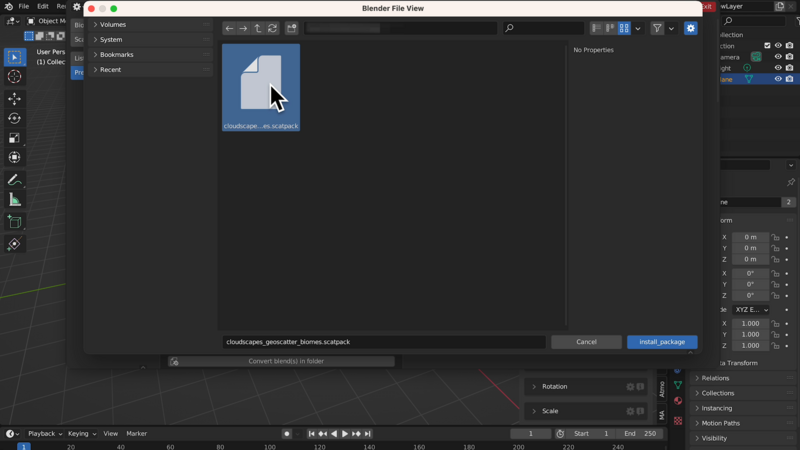Hide the Camera object in viewport
Image resolution: width=800 pixels, height=450 pixels.
click(x=778, y=57)
